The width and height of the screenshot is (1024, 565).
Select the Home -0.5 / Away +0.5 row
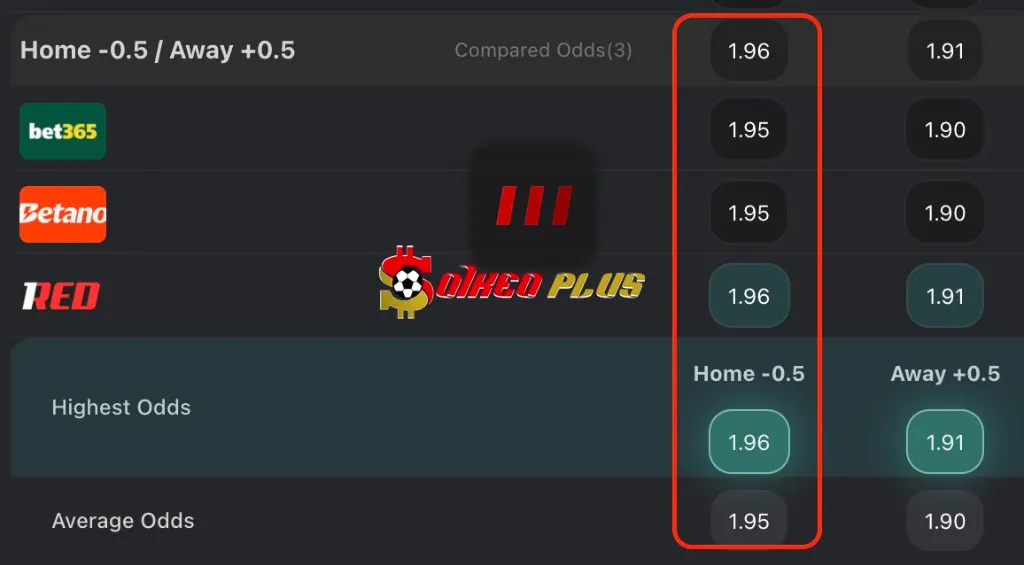coord(512,50)
